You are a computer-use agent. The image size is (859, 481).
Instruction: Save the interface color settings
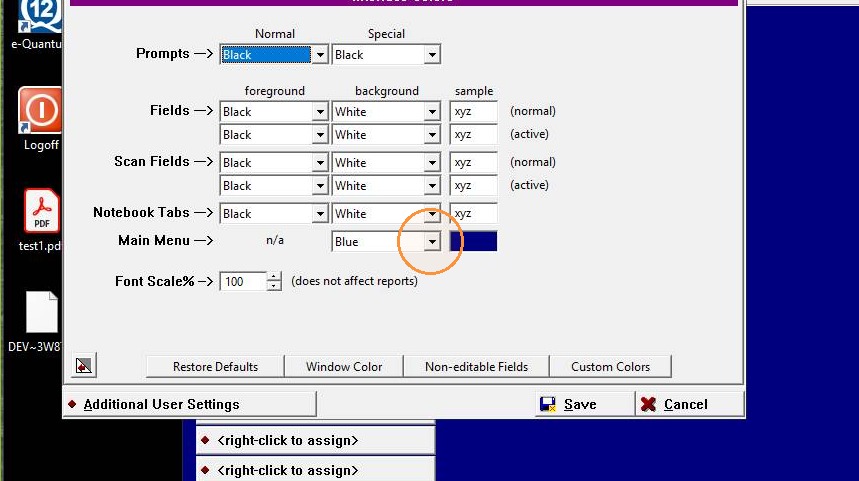point(585,404)
